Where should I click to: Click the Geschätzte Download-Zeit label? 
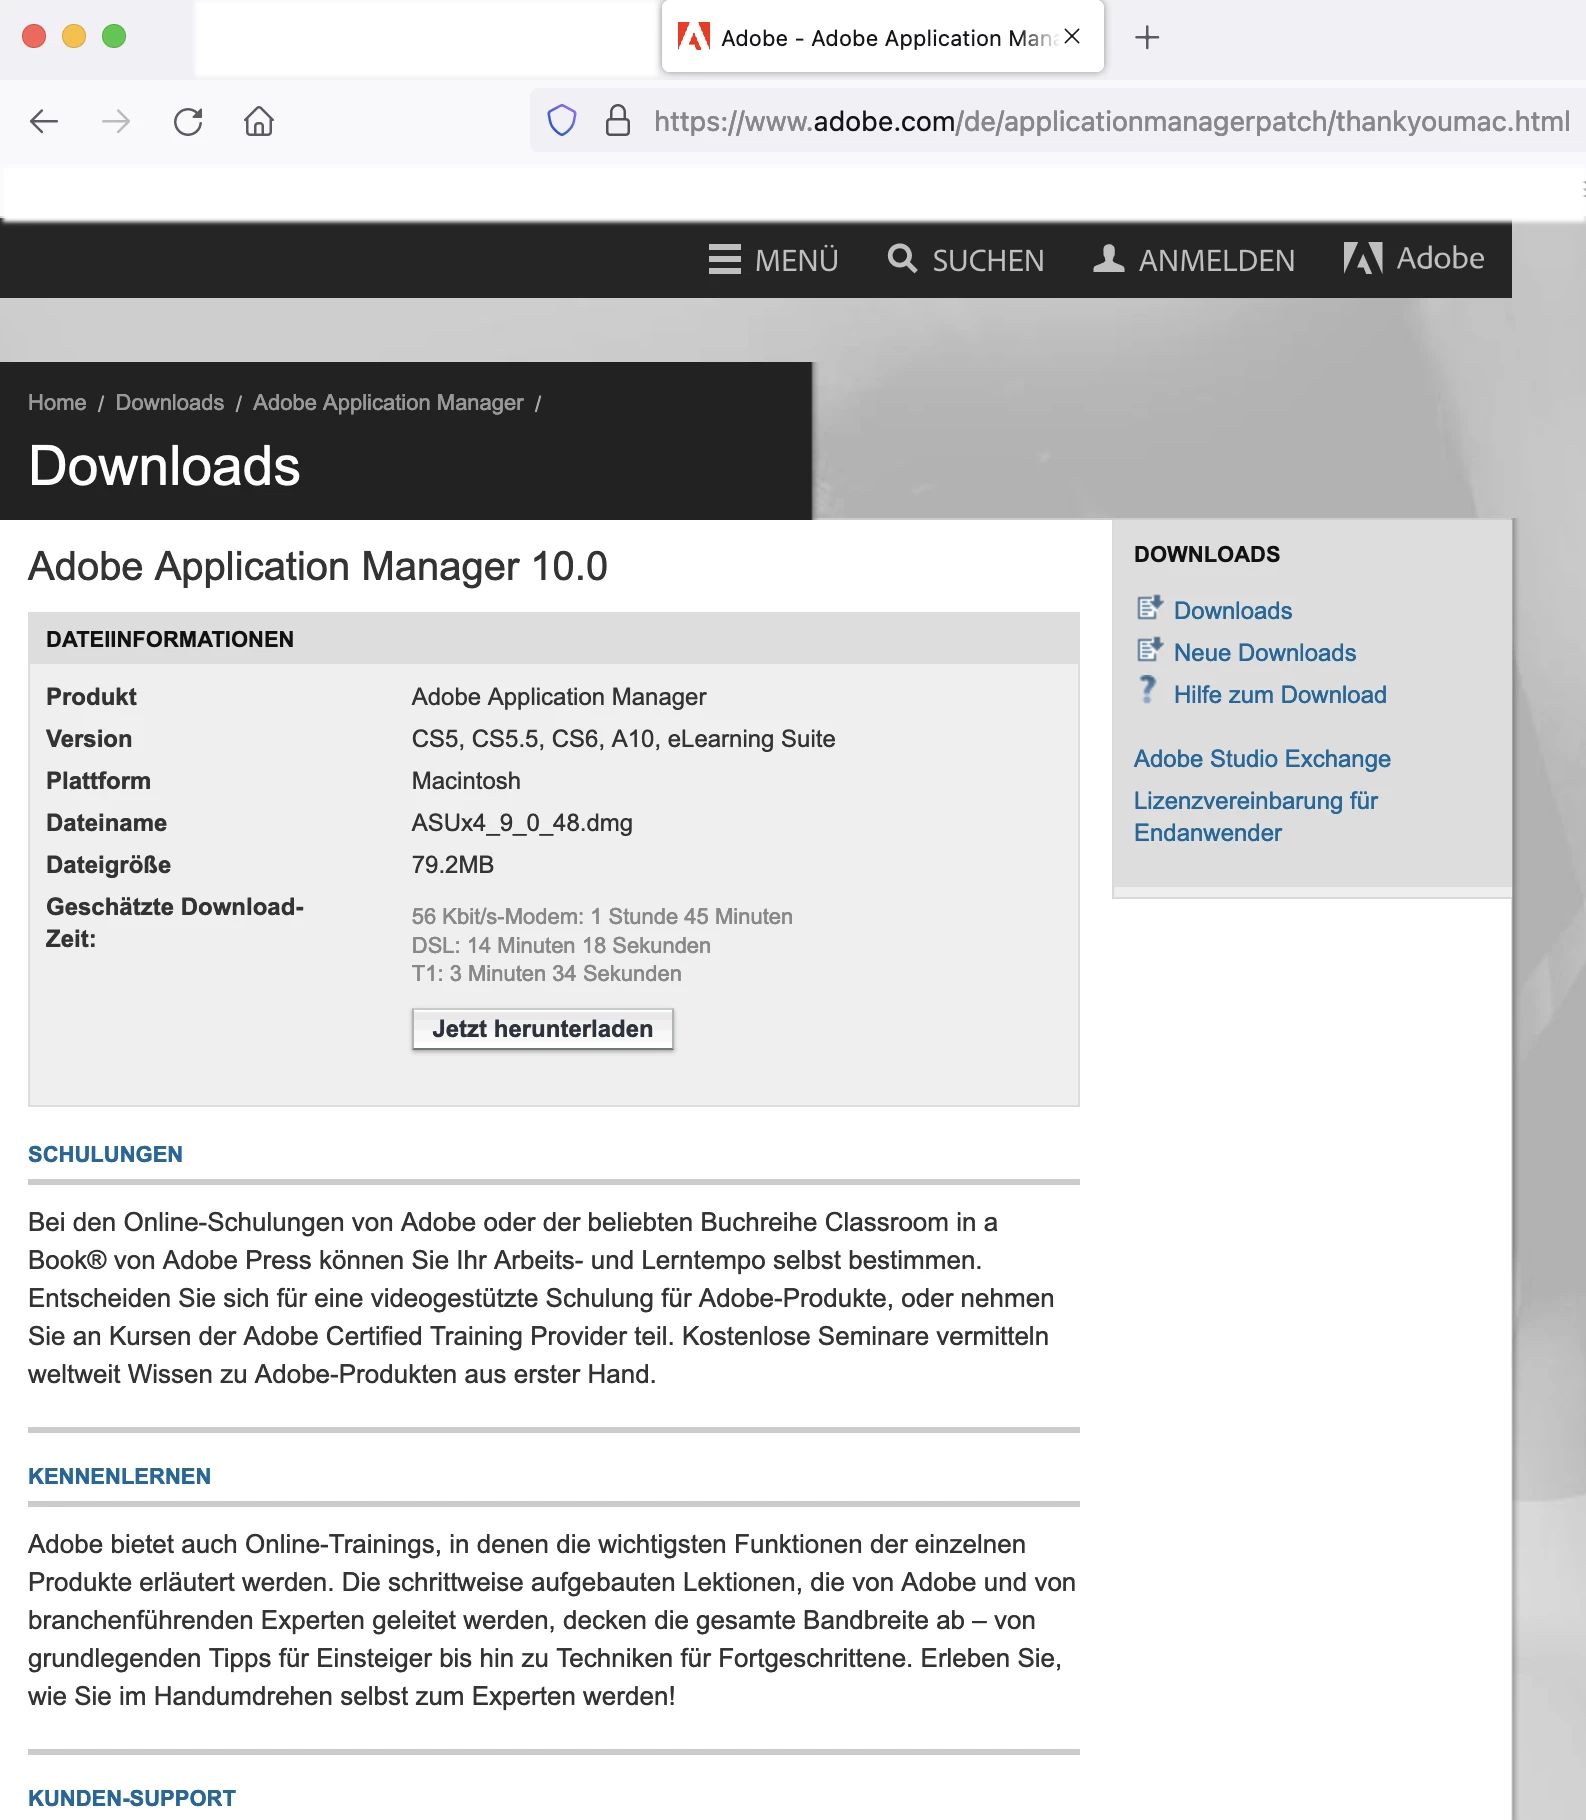click(x=175, y=923)
